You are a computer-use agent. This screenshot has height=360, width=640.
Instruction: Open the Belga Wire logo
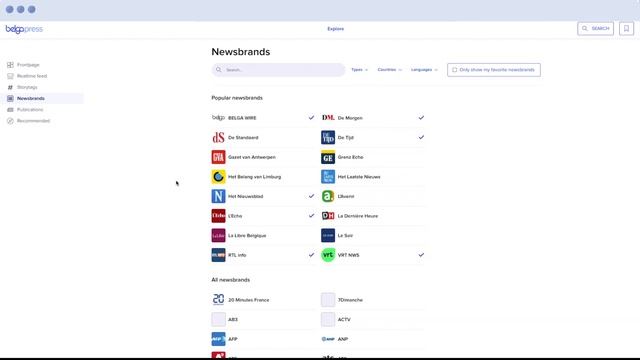(218, 118)
